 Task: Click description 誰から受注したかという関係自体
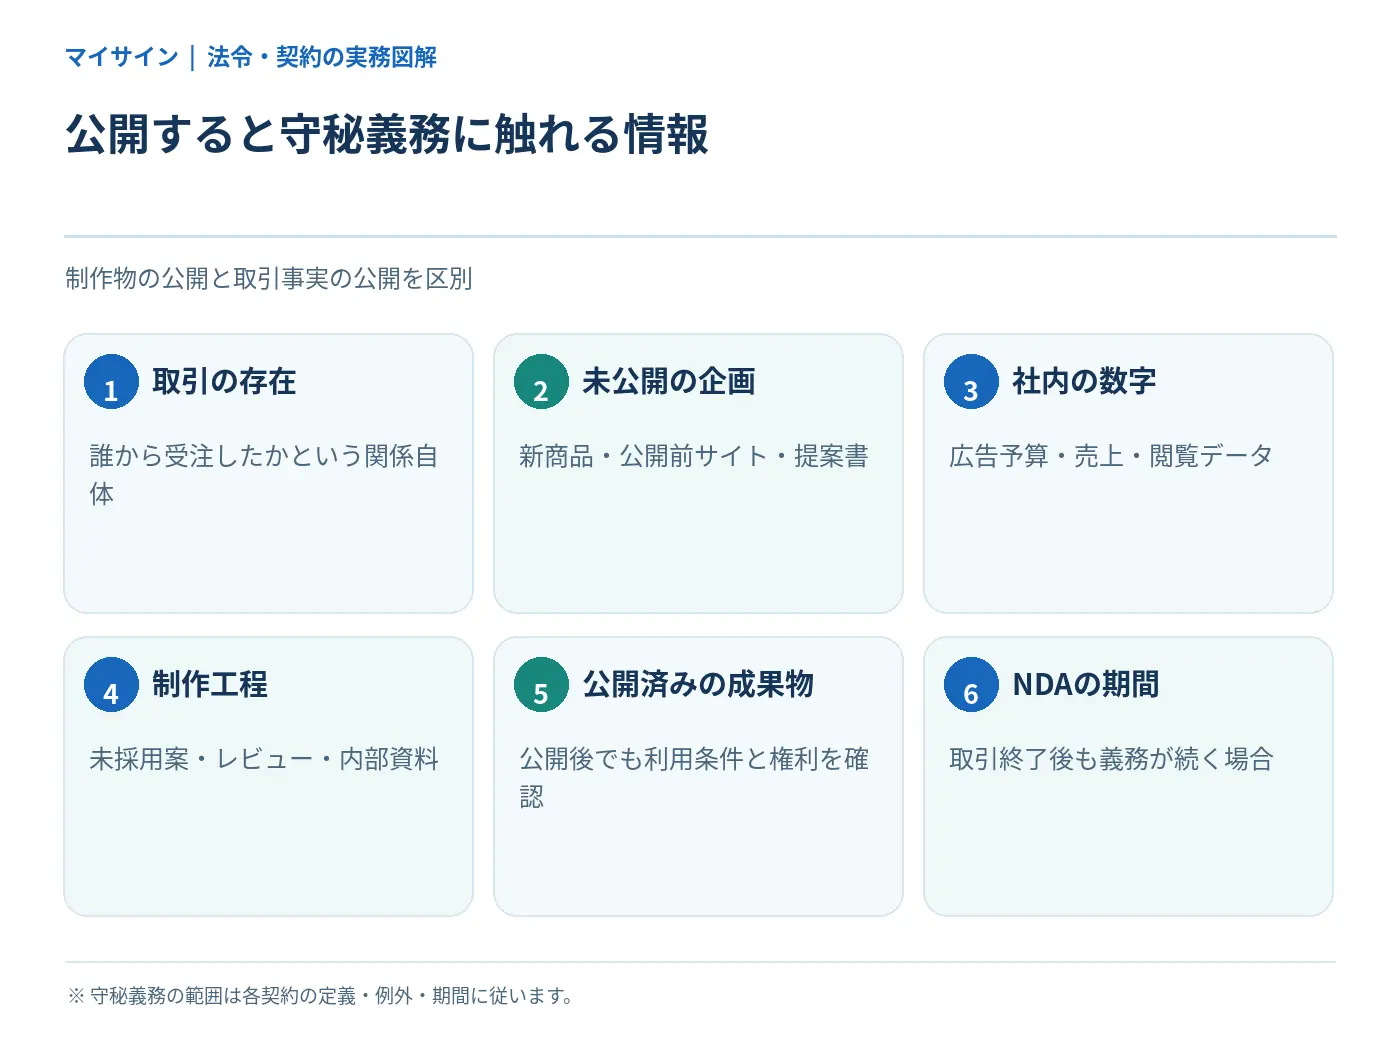(x=264, y=474)
